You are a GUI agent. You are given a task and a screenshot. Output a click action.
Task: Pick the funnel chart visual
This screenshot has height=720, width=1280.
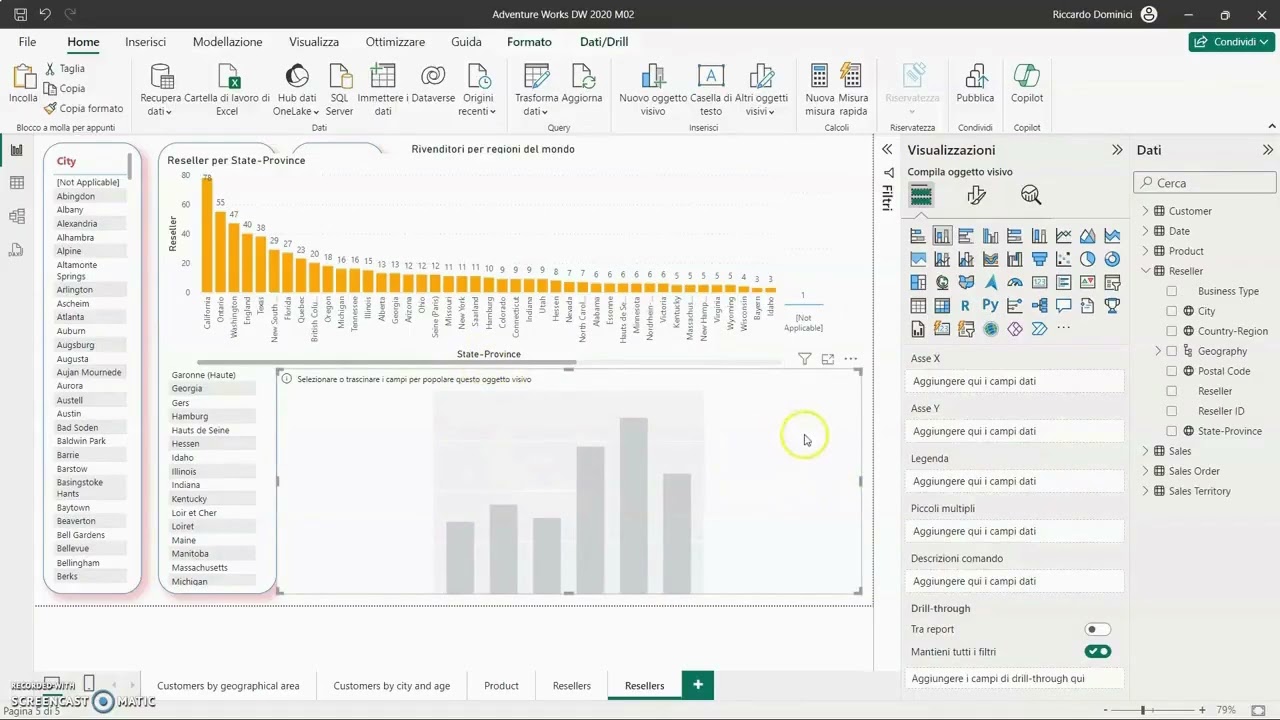(1039, 259)
